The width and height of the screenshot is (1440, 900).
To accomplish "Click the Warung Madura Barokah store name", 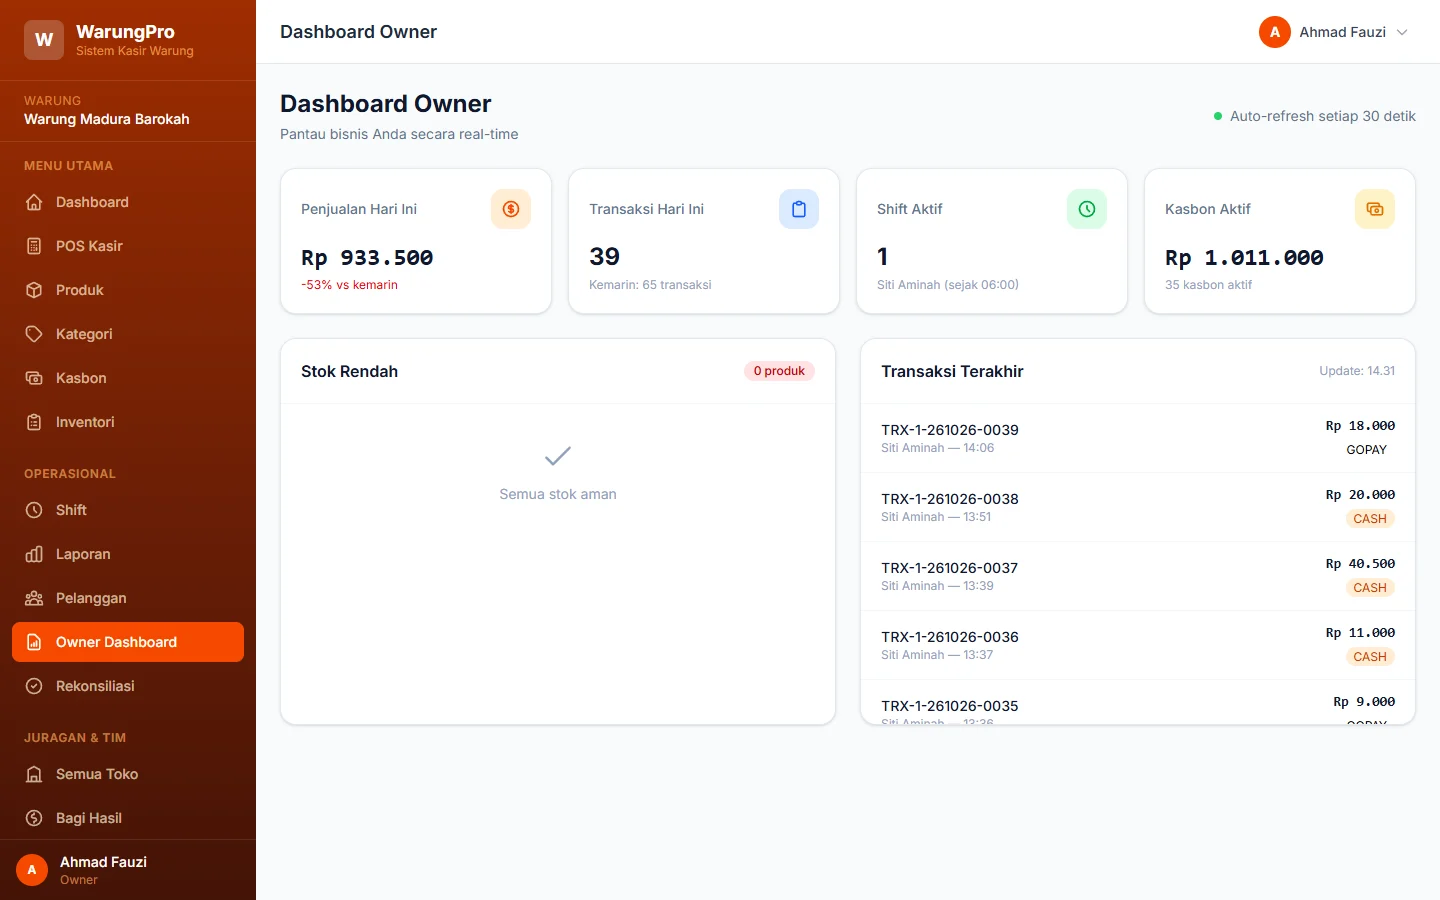I will pyautogui.click(x=107, y=119).
